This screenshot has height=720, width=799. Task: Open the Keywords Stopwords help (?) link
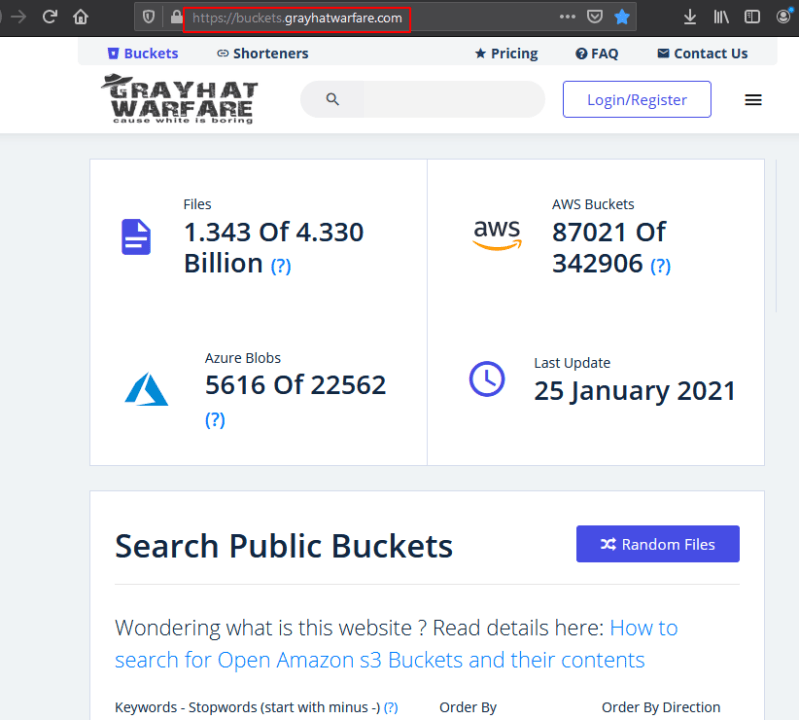point(391,707)
